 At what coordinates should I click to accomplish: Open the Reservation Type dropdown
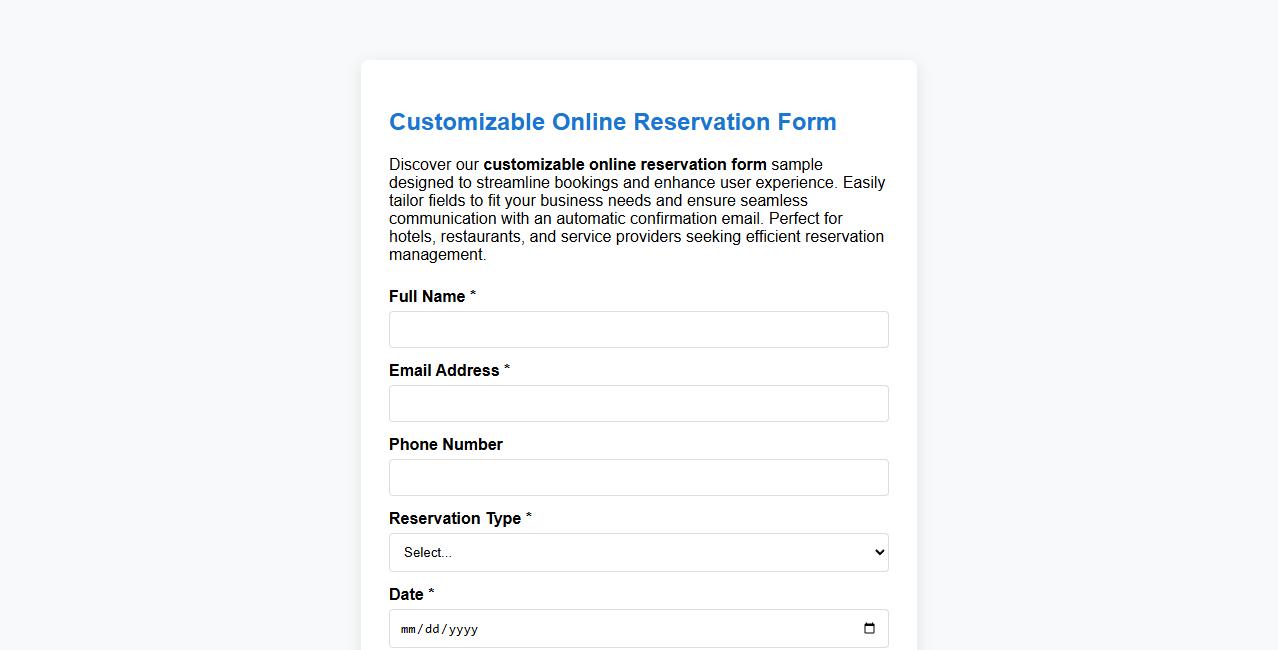[639, 552]
